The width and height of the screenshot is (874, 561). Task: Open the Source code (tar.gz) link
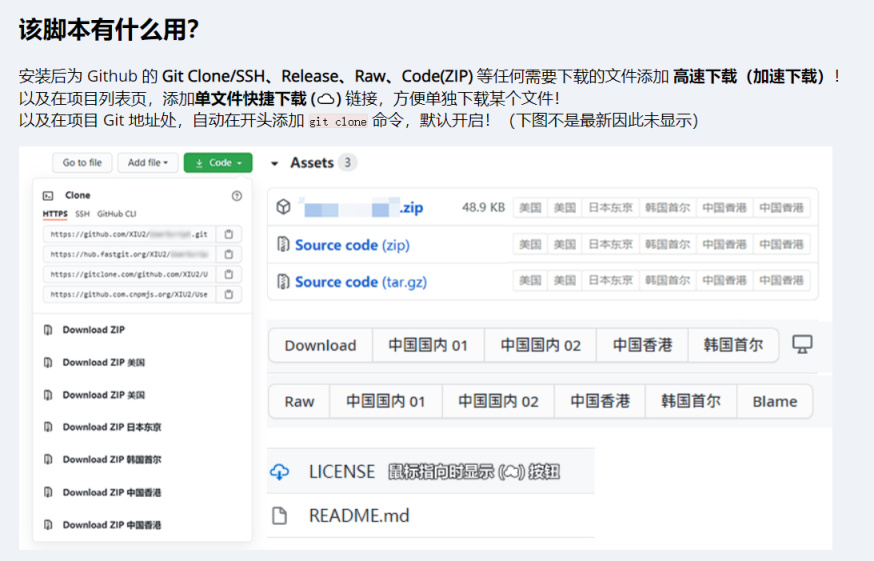point(361,282)
